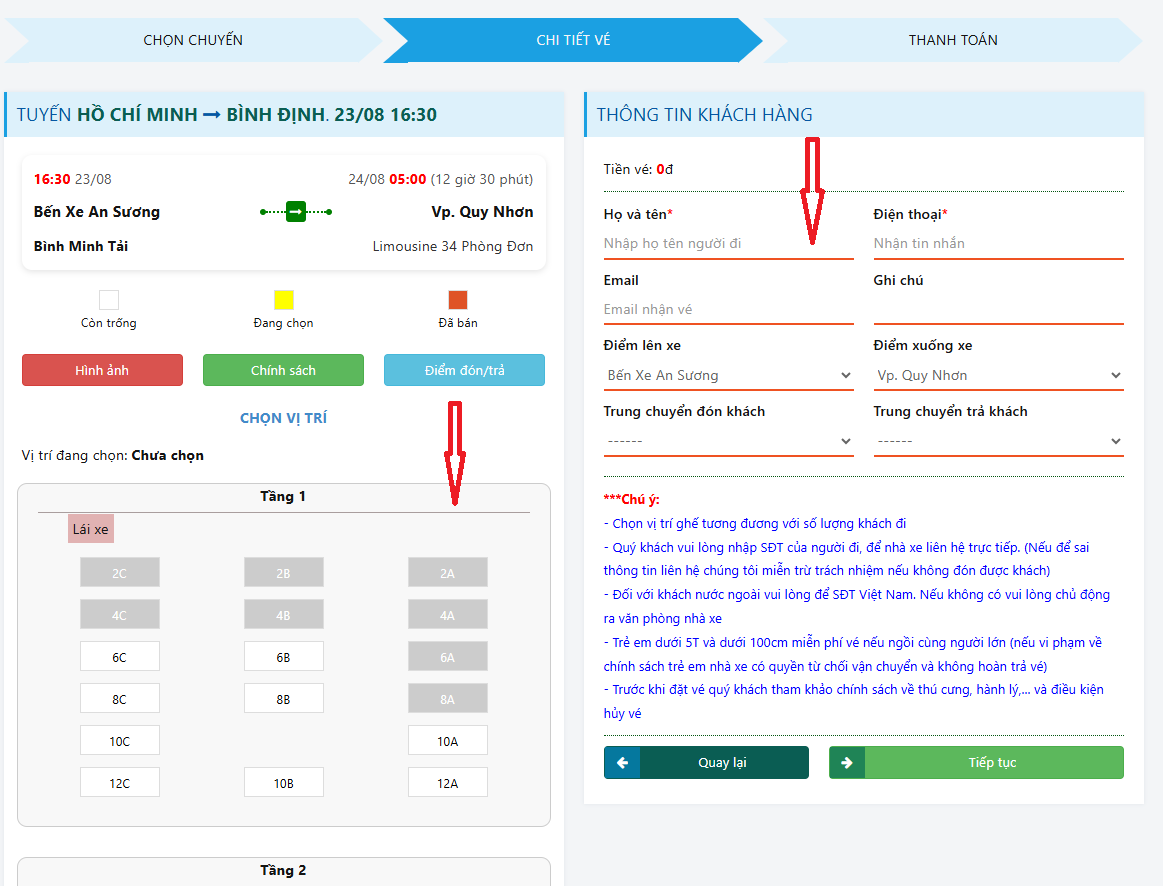
Task: Expand the Trung chuyển trả khách dropdown
Action: pyautogui.click(x=998, y=441)
